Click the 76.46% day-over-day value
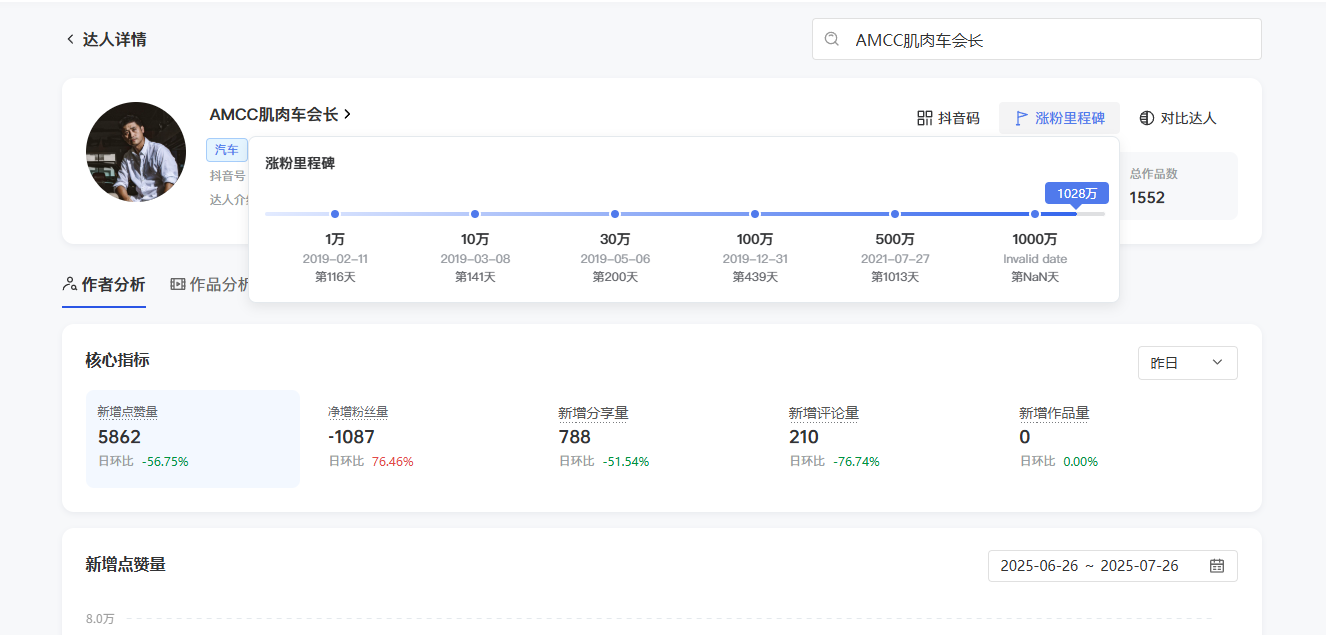 392,462
